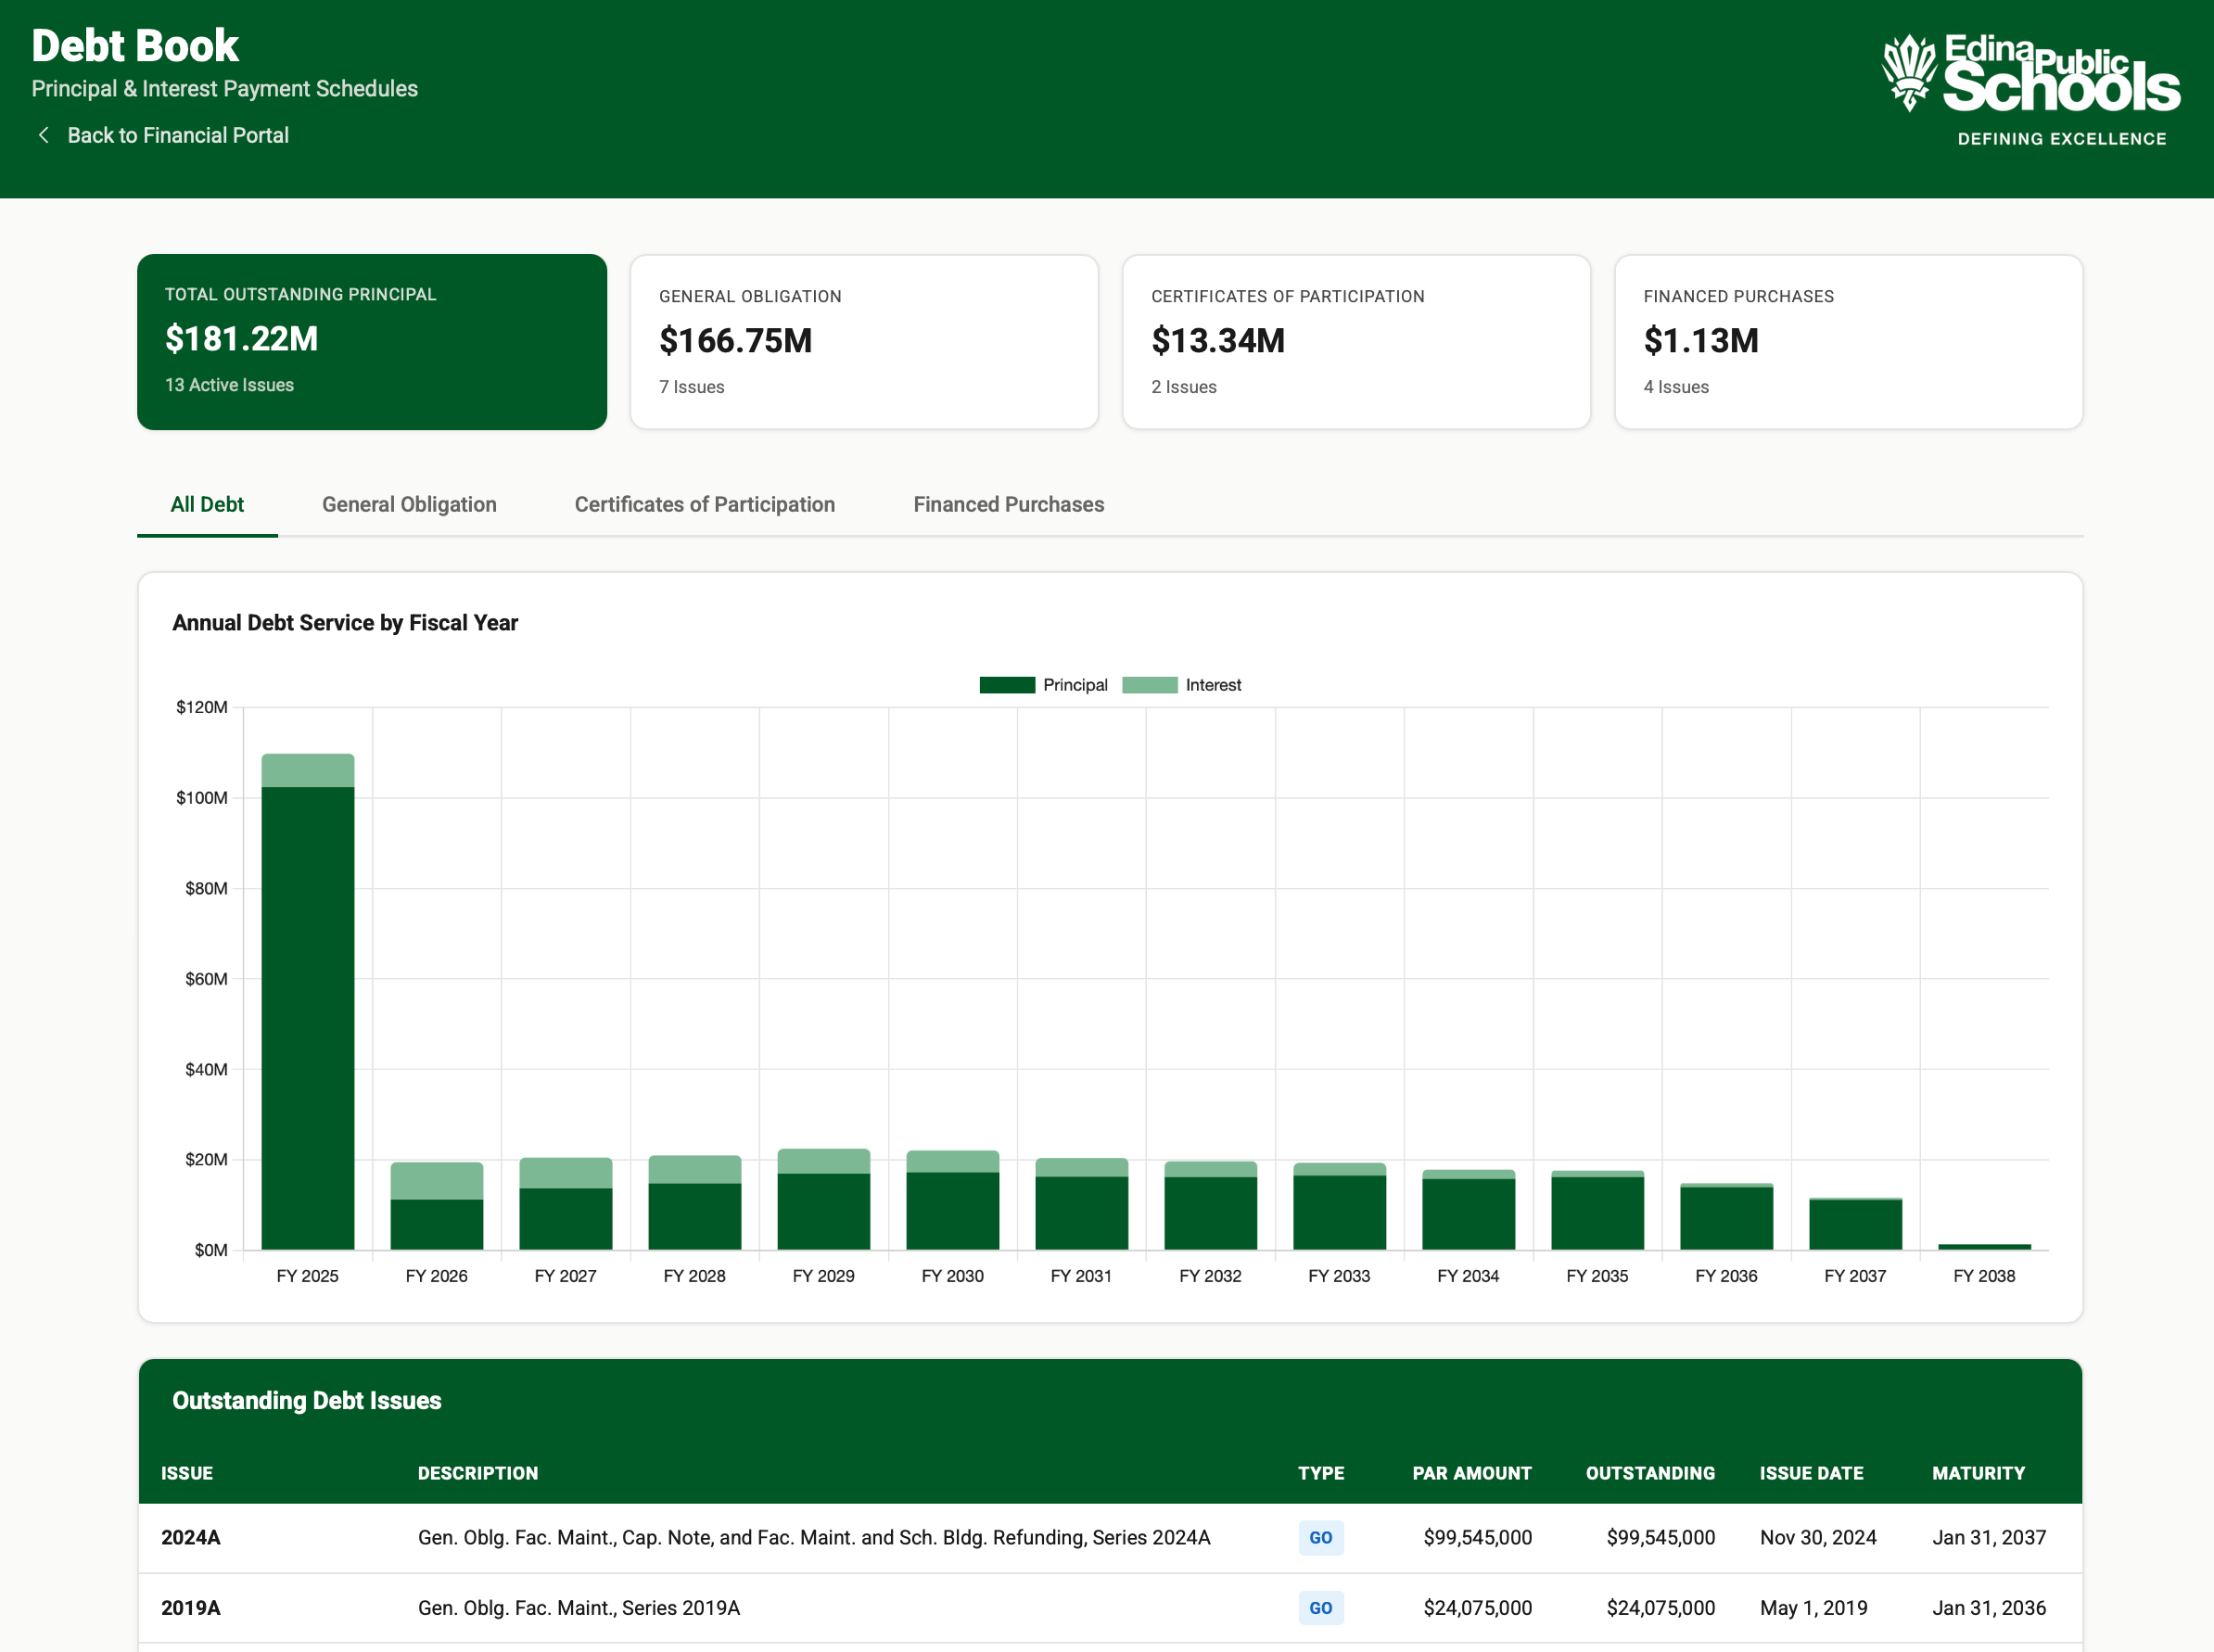Click the FY 2025 bar in the chart

(307, 1000)
